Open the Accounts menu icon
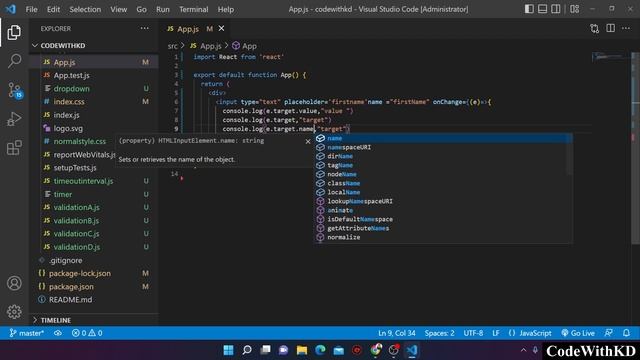This screenshot has width=640, height=360. (14, 283)
